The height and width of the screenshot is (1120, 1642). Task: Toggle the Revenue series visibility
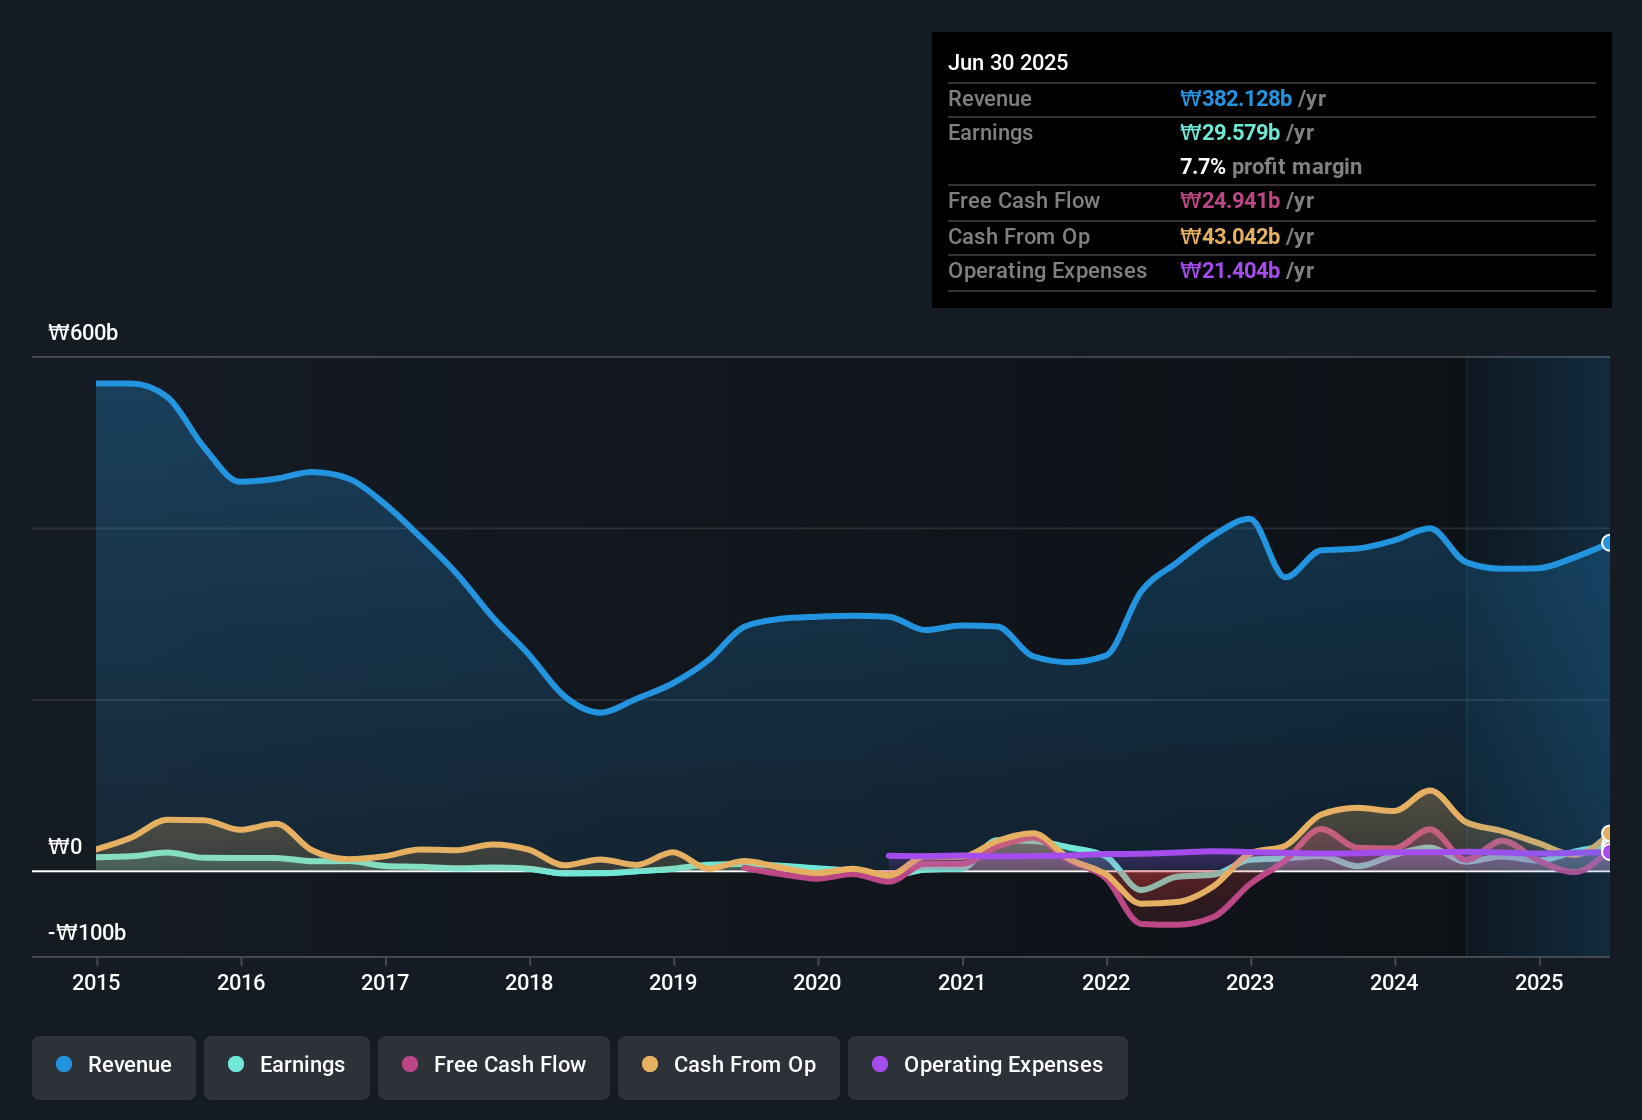pos(113,1065)
